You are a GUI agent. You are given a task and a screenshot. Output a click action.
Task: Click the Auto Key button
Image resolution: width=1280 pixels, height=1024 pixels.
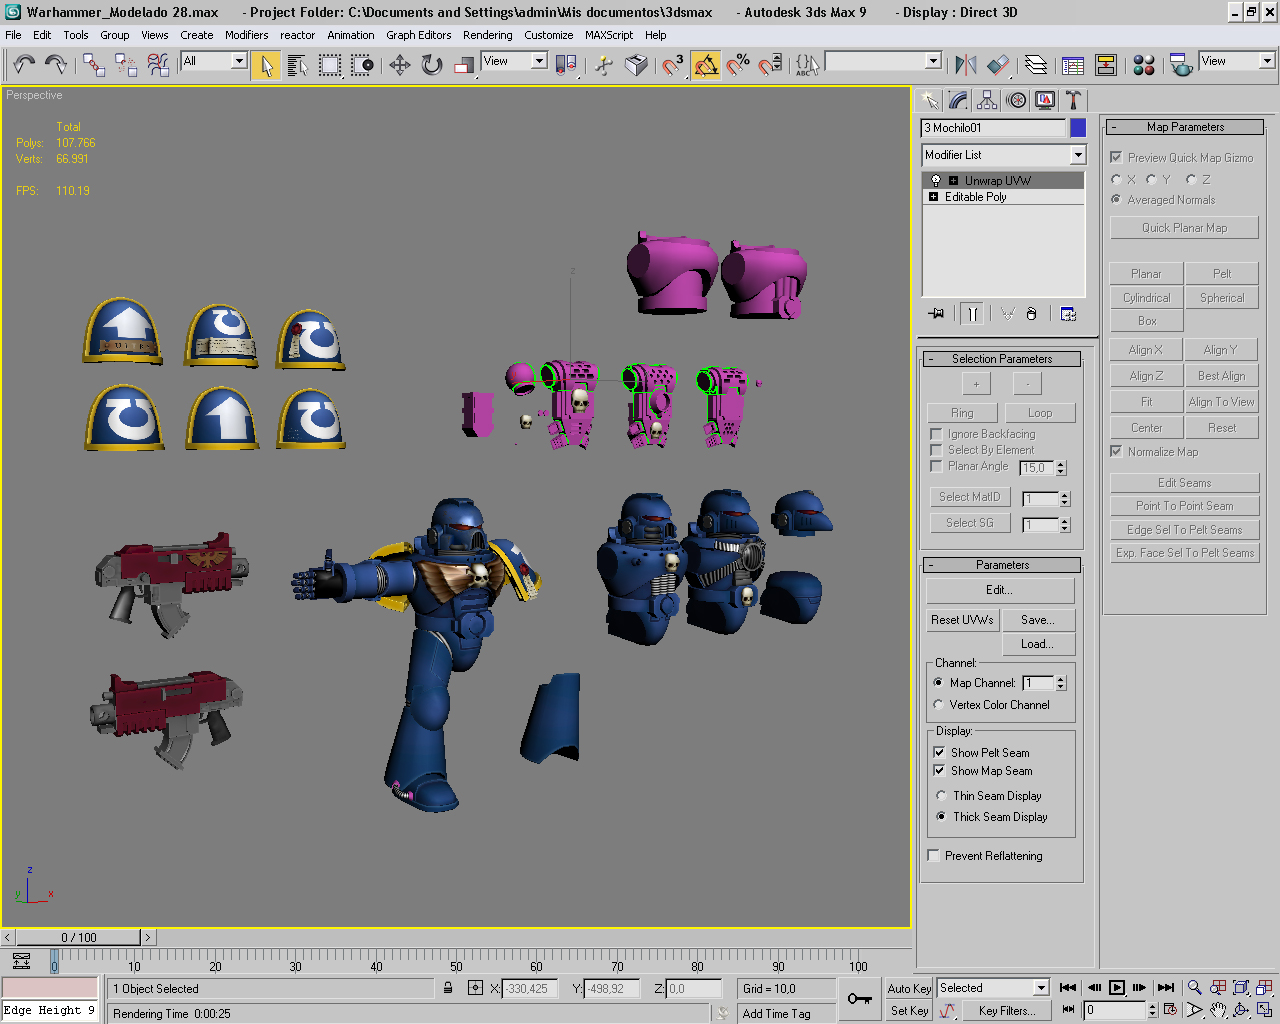910,988
